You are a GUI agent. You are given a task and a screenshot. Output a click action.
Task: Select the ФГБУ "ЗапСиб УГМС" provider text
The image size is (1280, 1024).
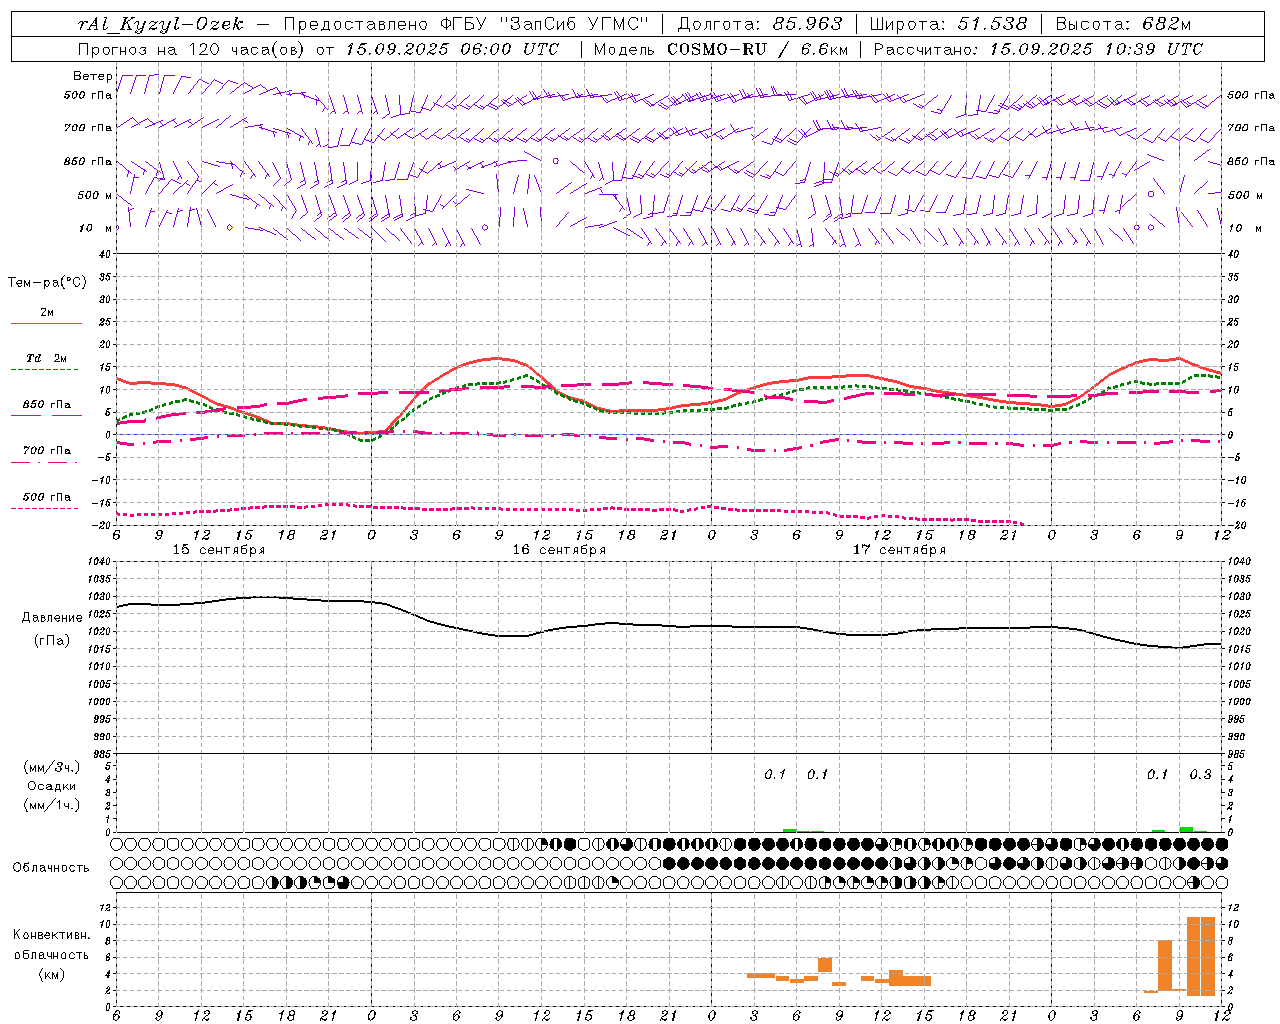pyautogui.click(x=544, y=24)
